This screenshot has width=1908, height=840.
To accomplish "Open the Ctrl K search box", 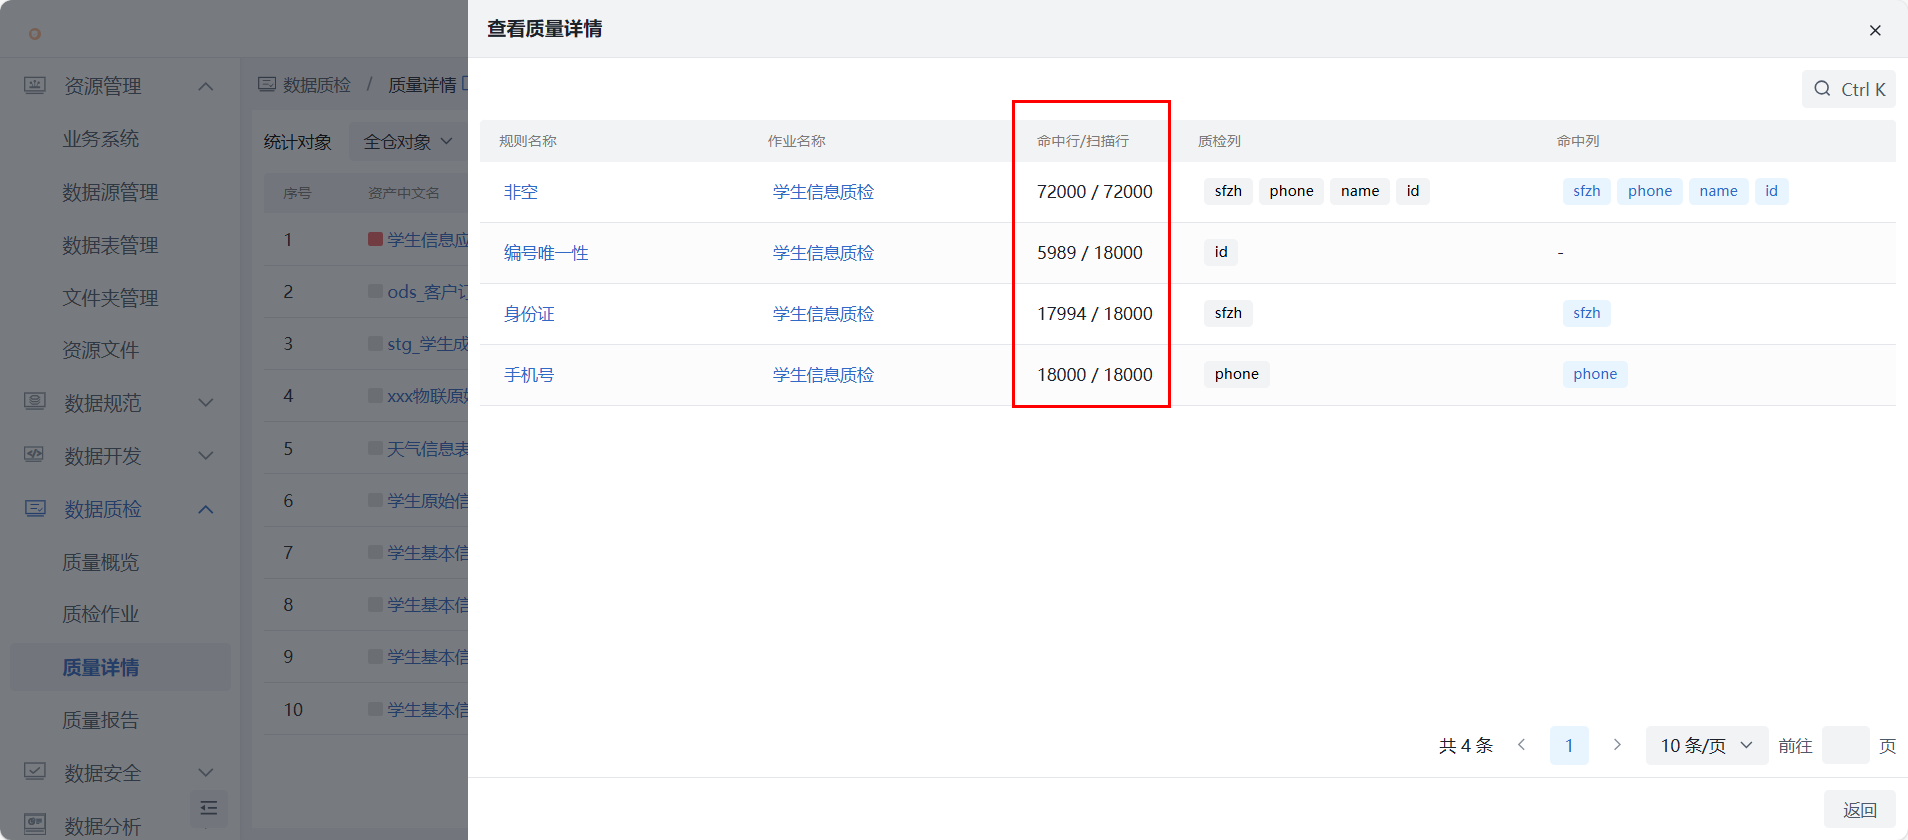I will [1848, 89].
